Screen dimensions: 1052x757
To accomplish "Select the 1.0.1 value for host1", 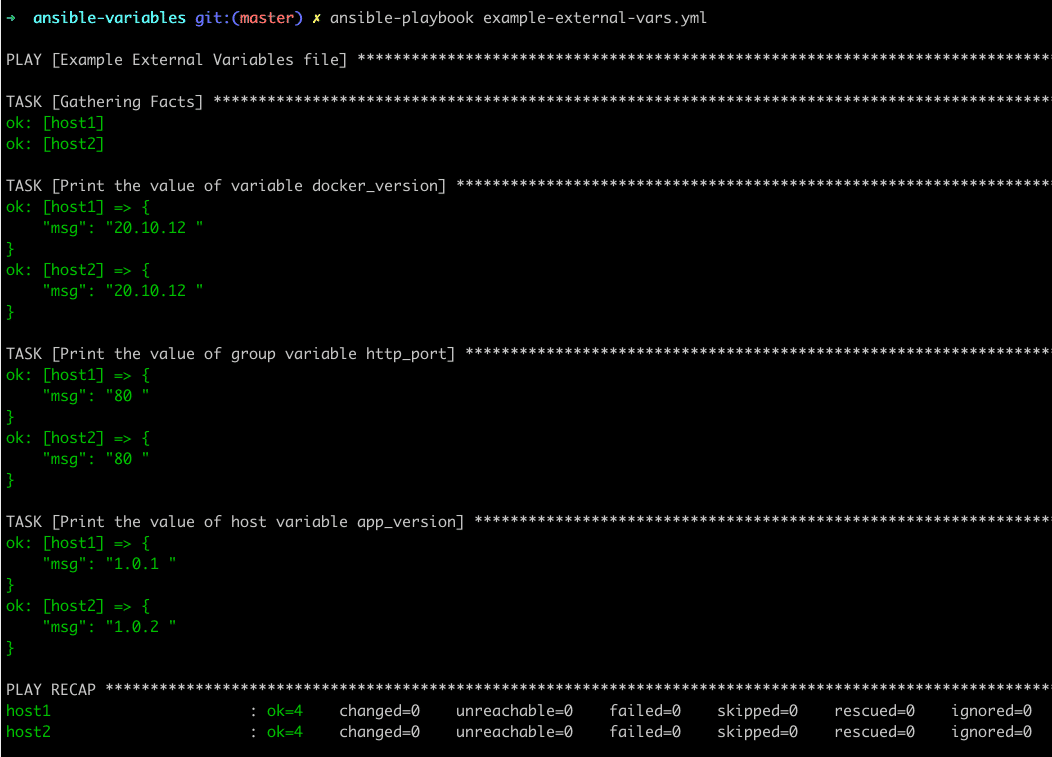I will point(135,563).
